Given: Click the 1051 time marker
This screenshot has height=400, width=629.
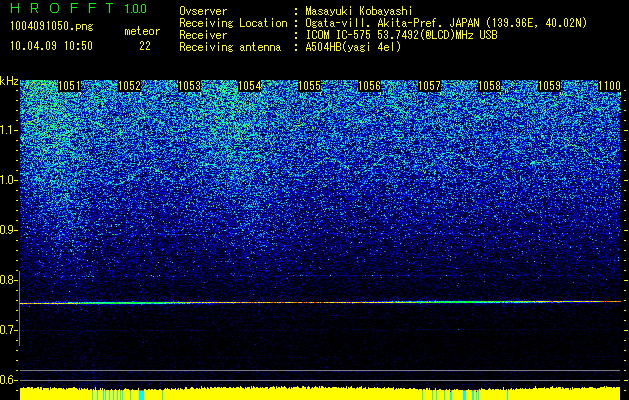Looking at the screenshot, I should click(x=69, y=86).
